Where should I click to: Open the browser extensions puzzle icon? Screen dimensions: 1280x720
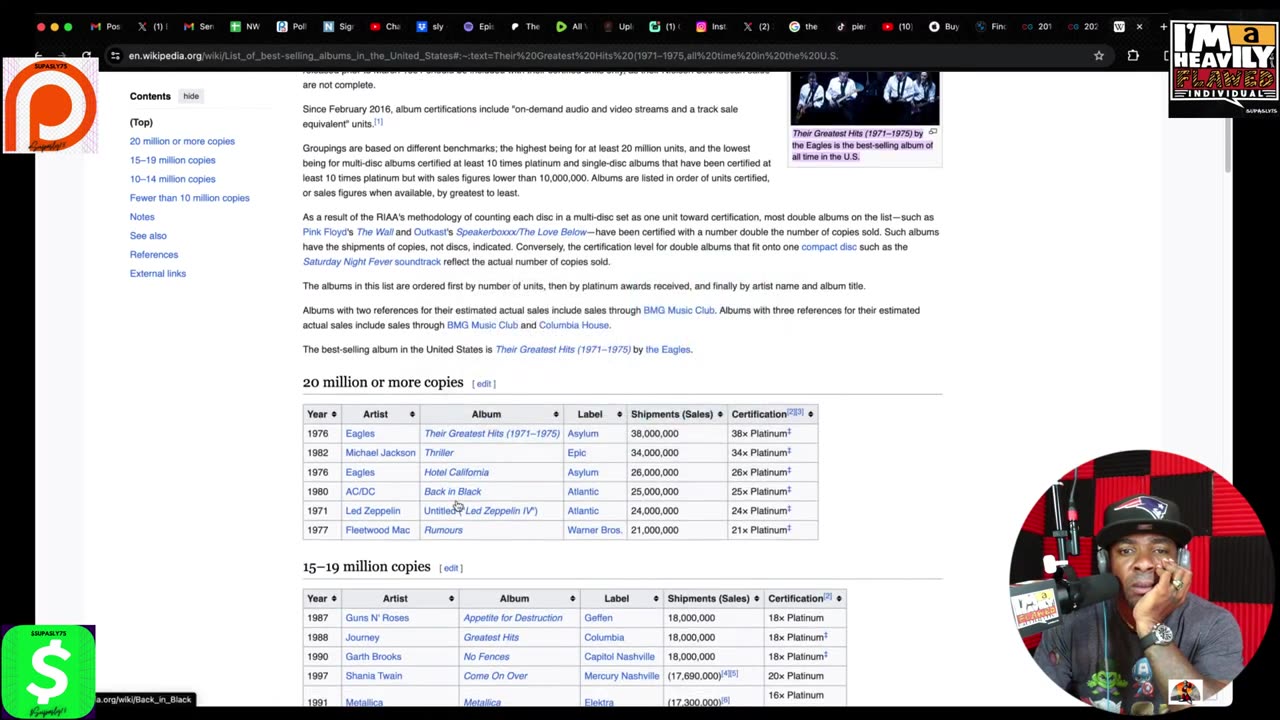(x=1133, y=56)
